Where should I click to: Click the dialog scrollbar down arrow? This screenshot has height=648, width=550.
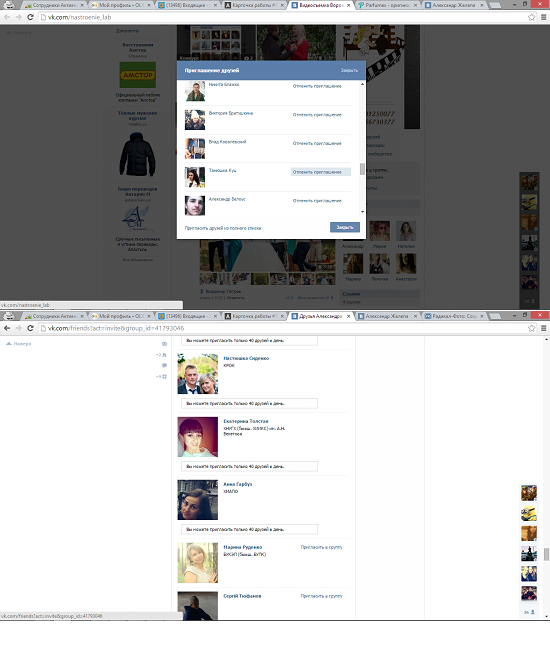tap(362, 212)
